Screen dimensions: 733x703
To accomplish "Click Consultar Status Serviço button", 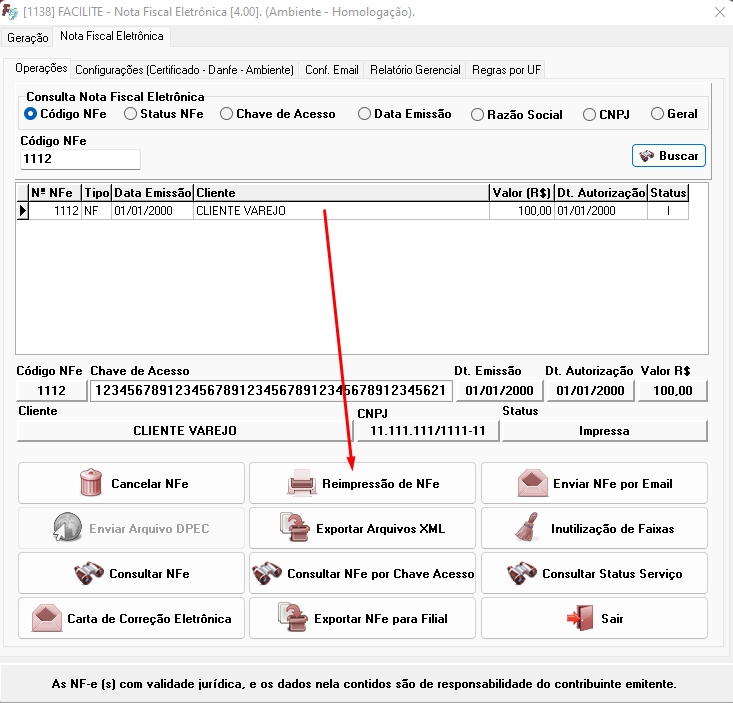I will pos(594,574).
